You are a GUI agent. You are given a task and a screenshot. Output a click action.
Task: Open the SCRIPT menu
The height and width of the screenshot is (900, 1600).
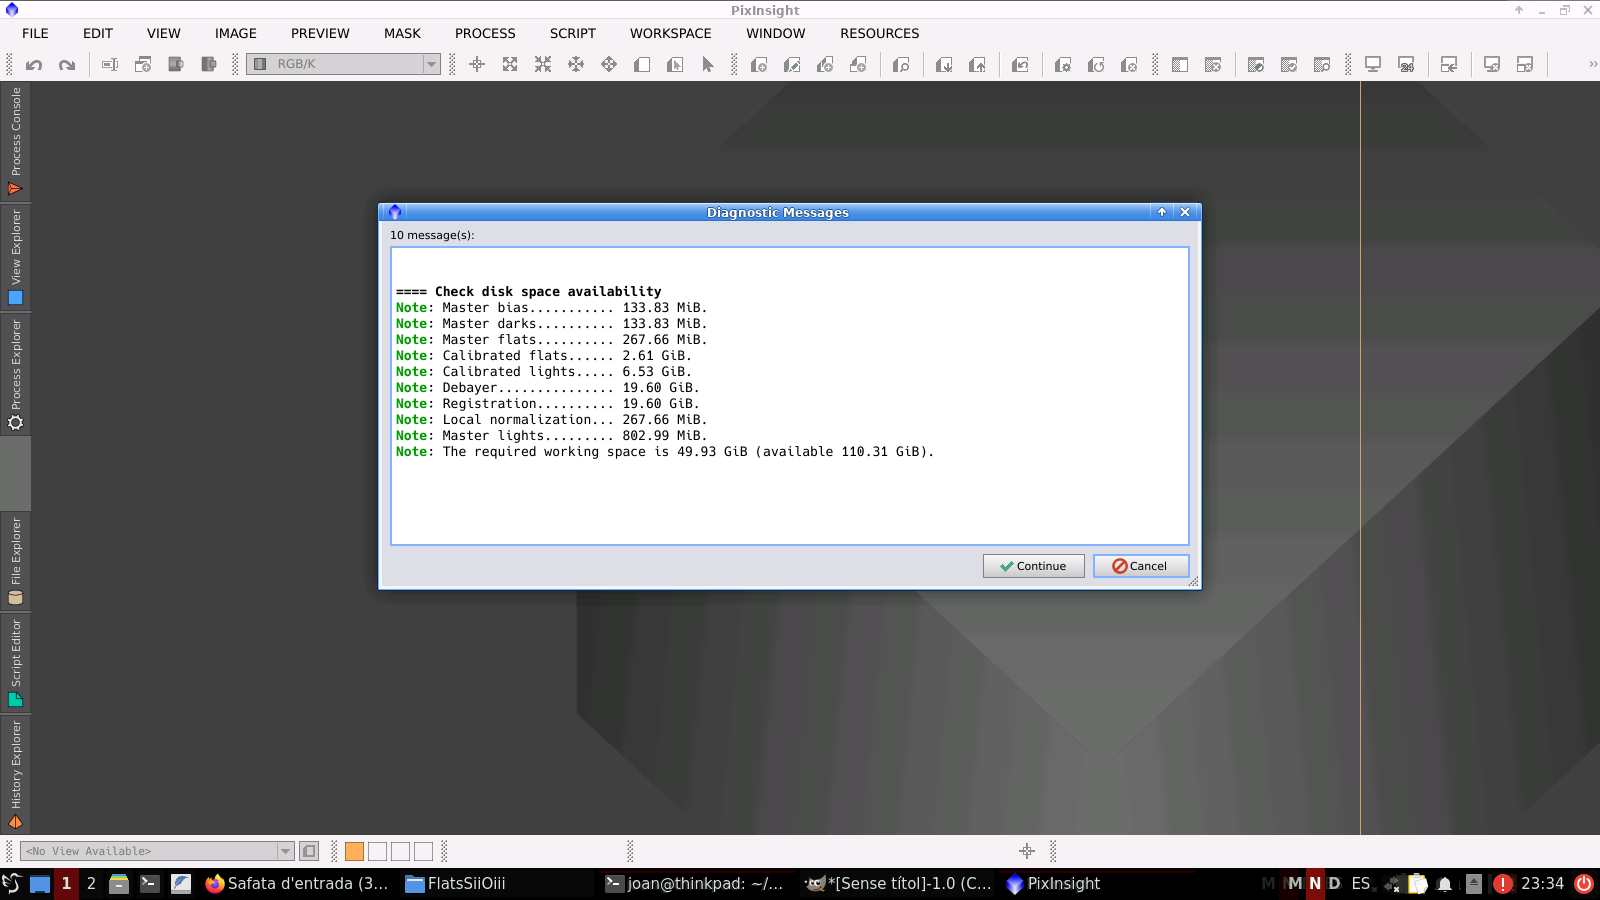[x=572, y=33]
